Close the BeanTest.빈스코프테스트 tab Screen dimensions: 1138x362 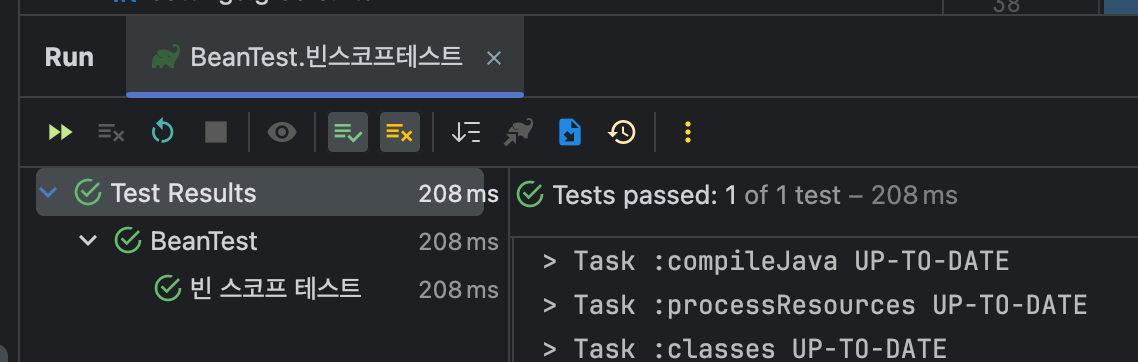494,58
